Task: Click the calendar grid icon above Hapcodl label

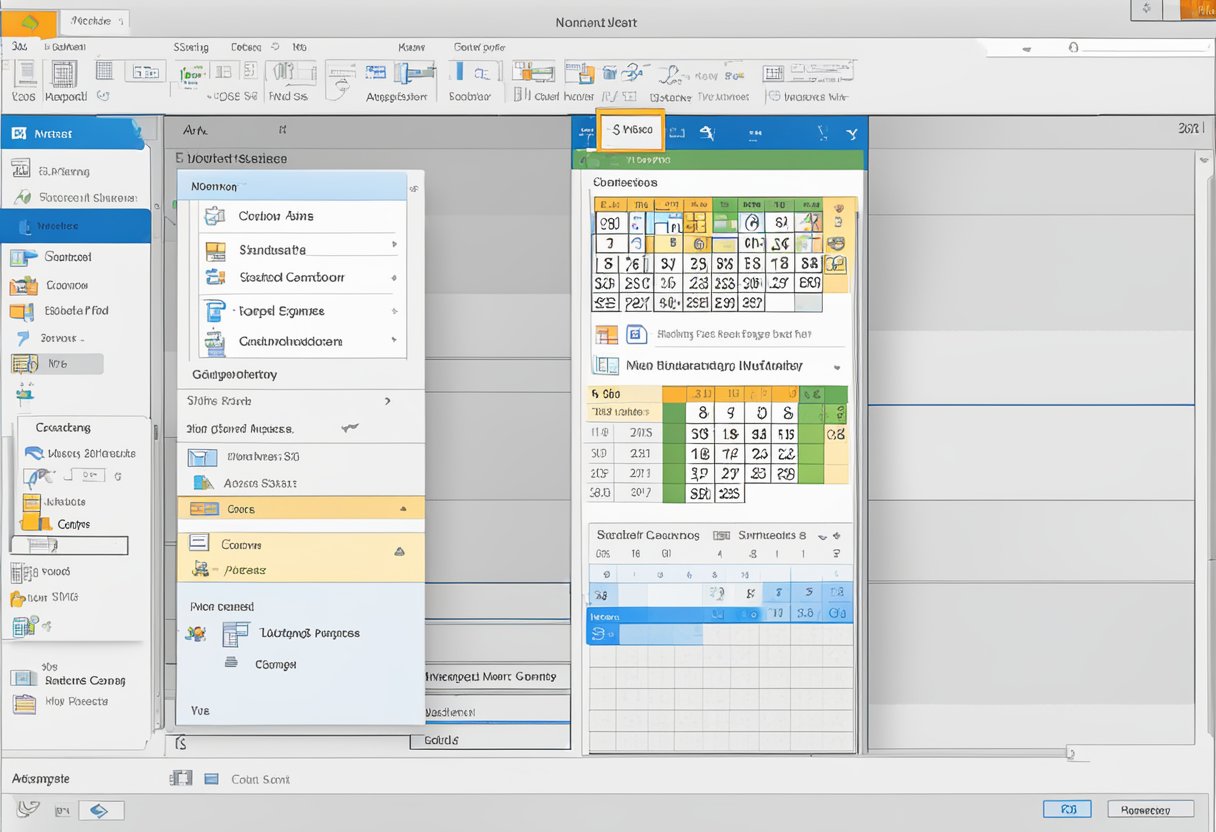Action: (x=64, y=75)
